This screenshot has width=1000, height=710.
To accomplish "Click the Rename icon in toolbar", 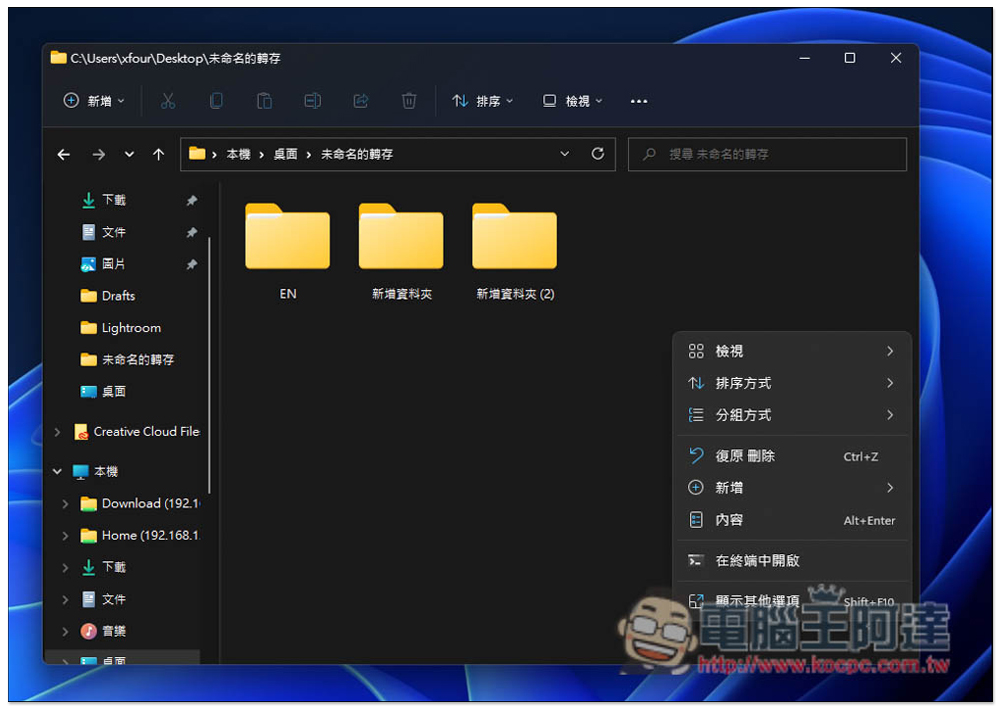I will point(312,101).
